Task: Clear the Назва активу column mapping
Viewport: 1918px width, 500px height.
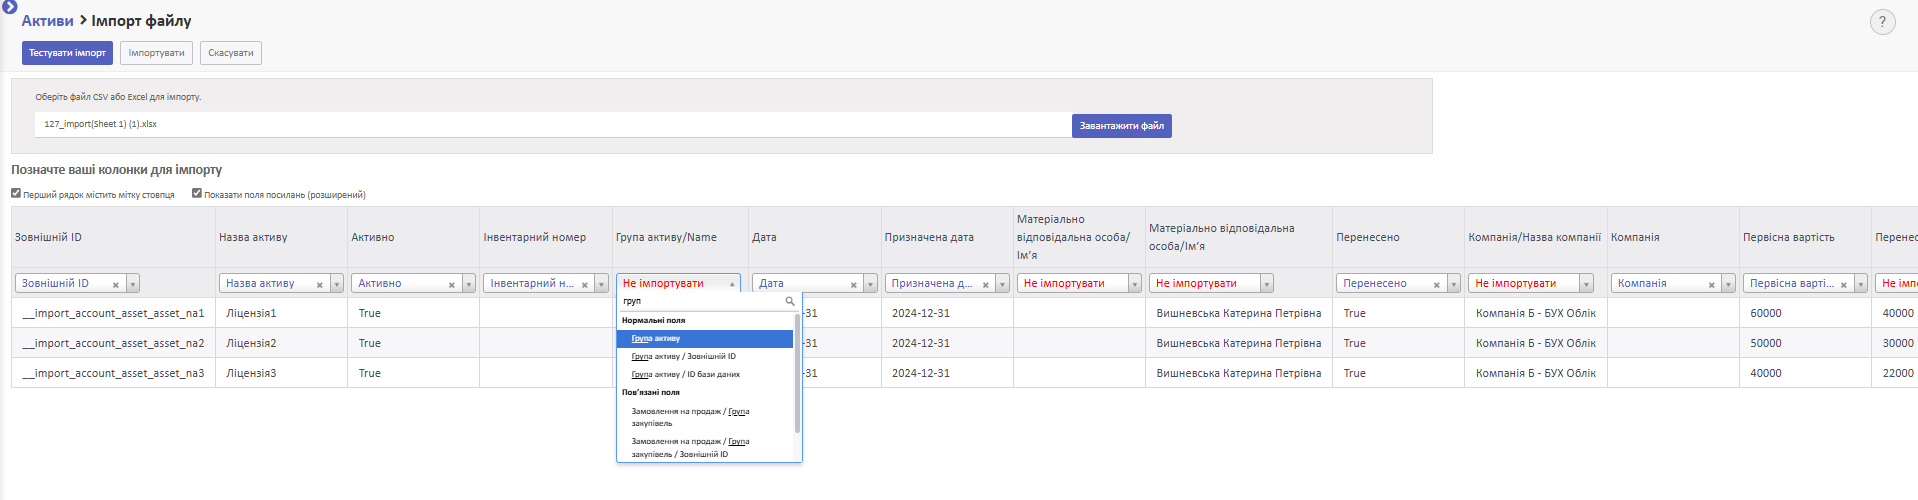Action: pos(320,285)
